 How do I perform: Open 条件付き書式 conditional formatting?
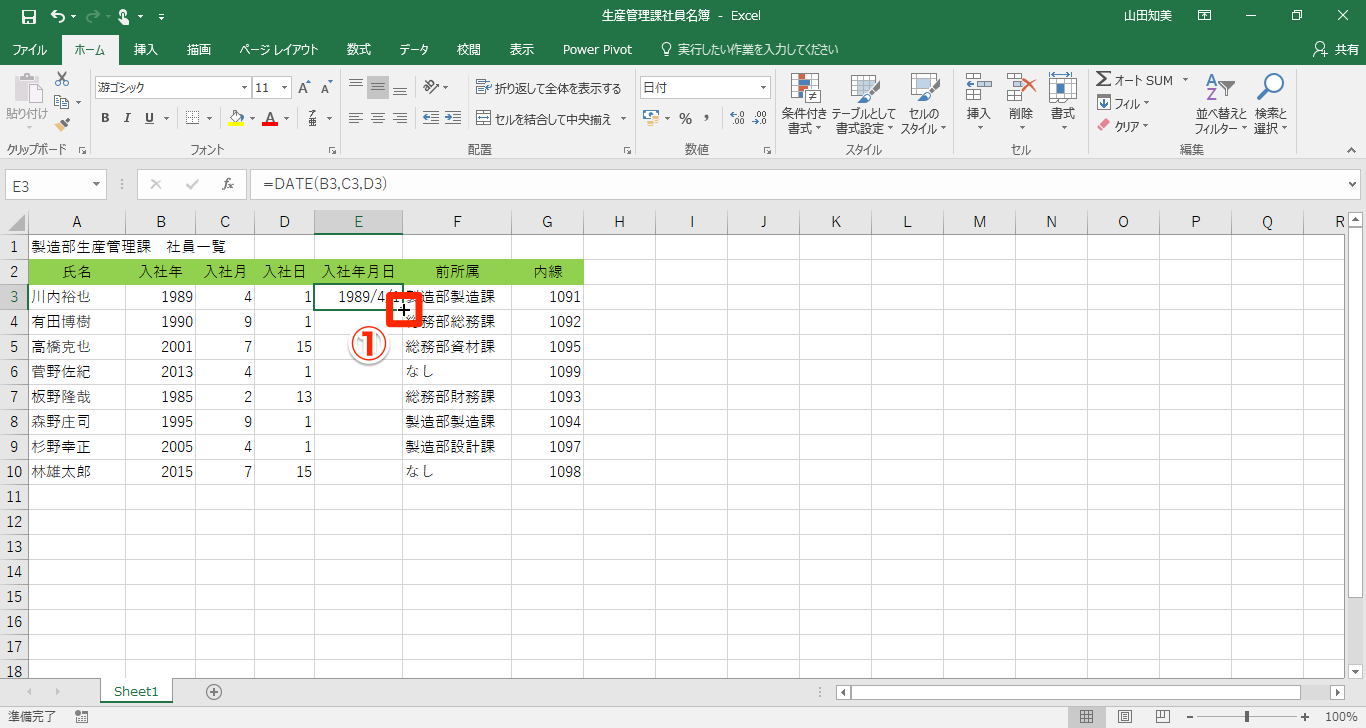coord(805,104)
